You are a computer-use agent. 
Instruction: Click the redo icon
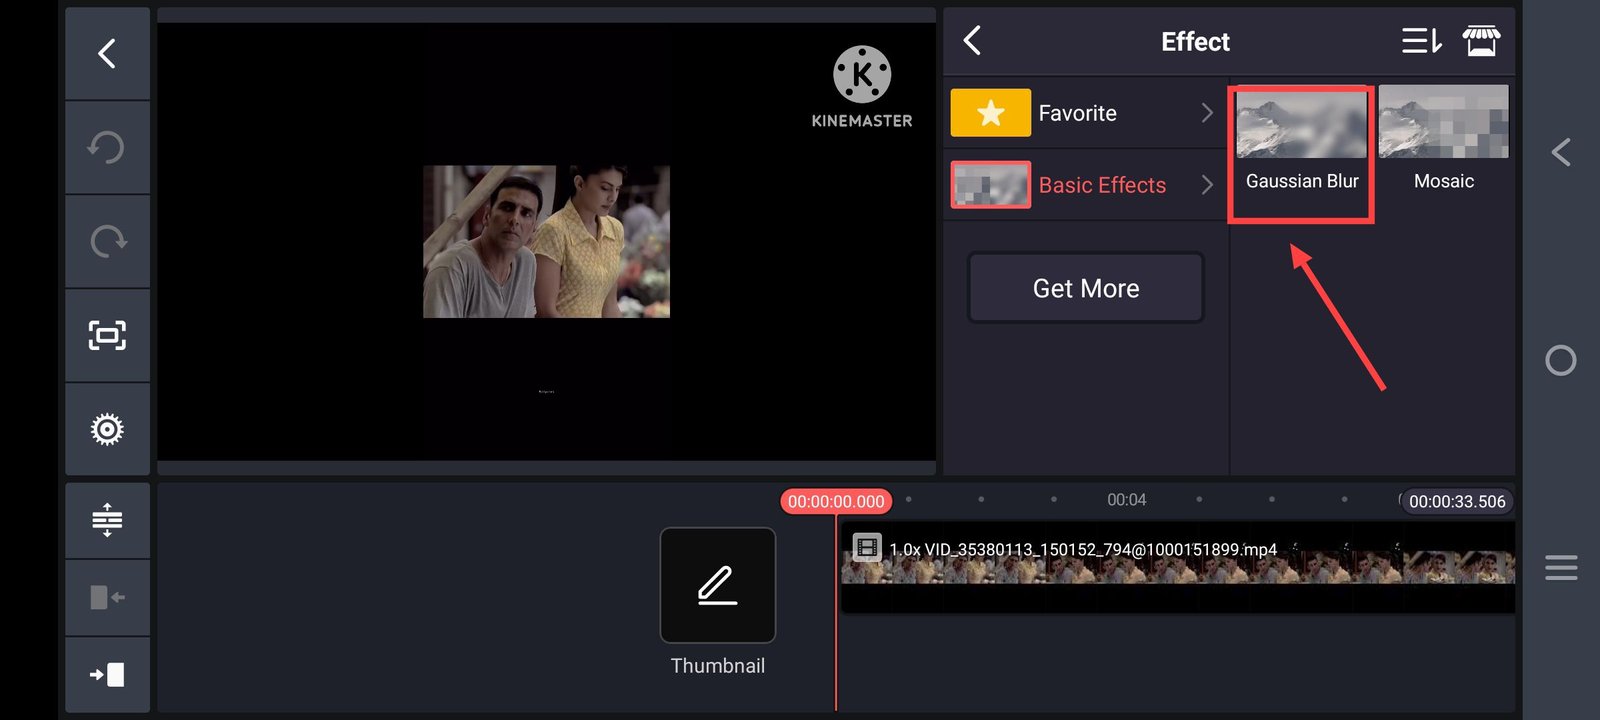pyautogui.click(x=107, y=241)
